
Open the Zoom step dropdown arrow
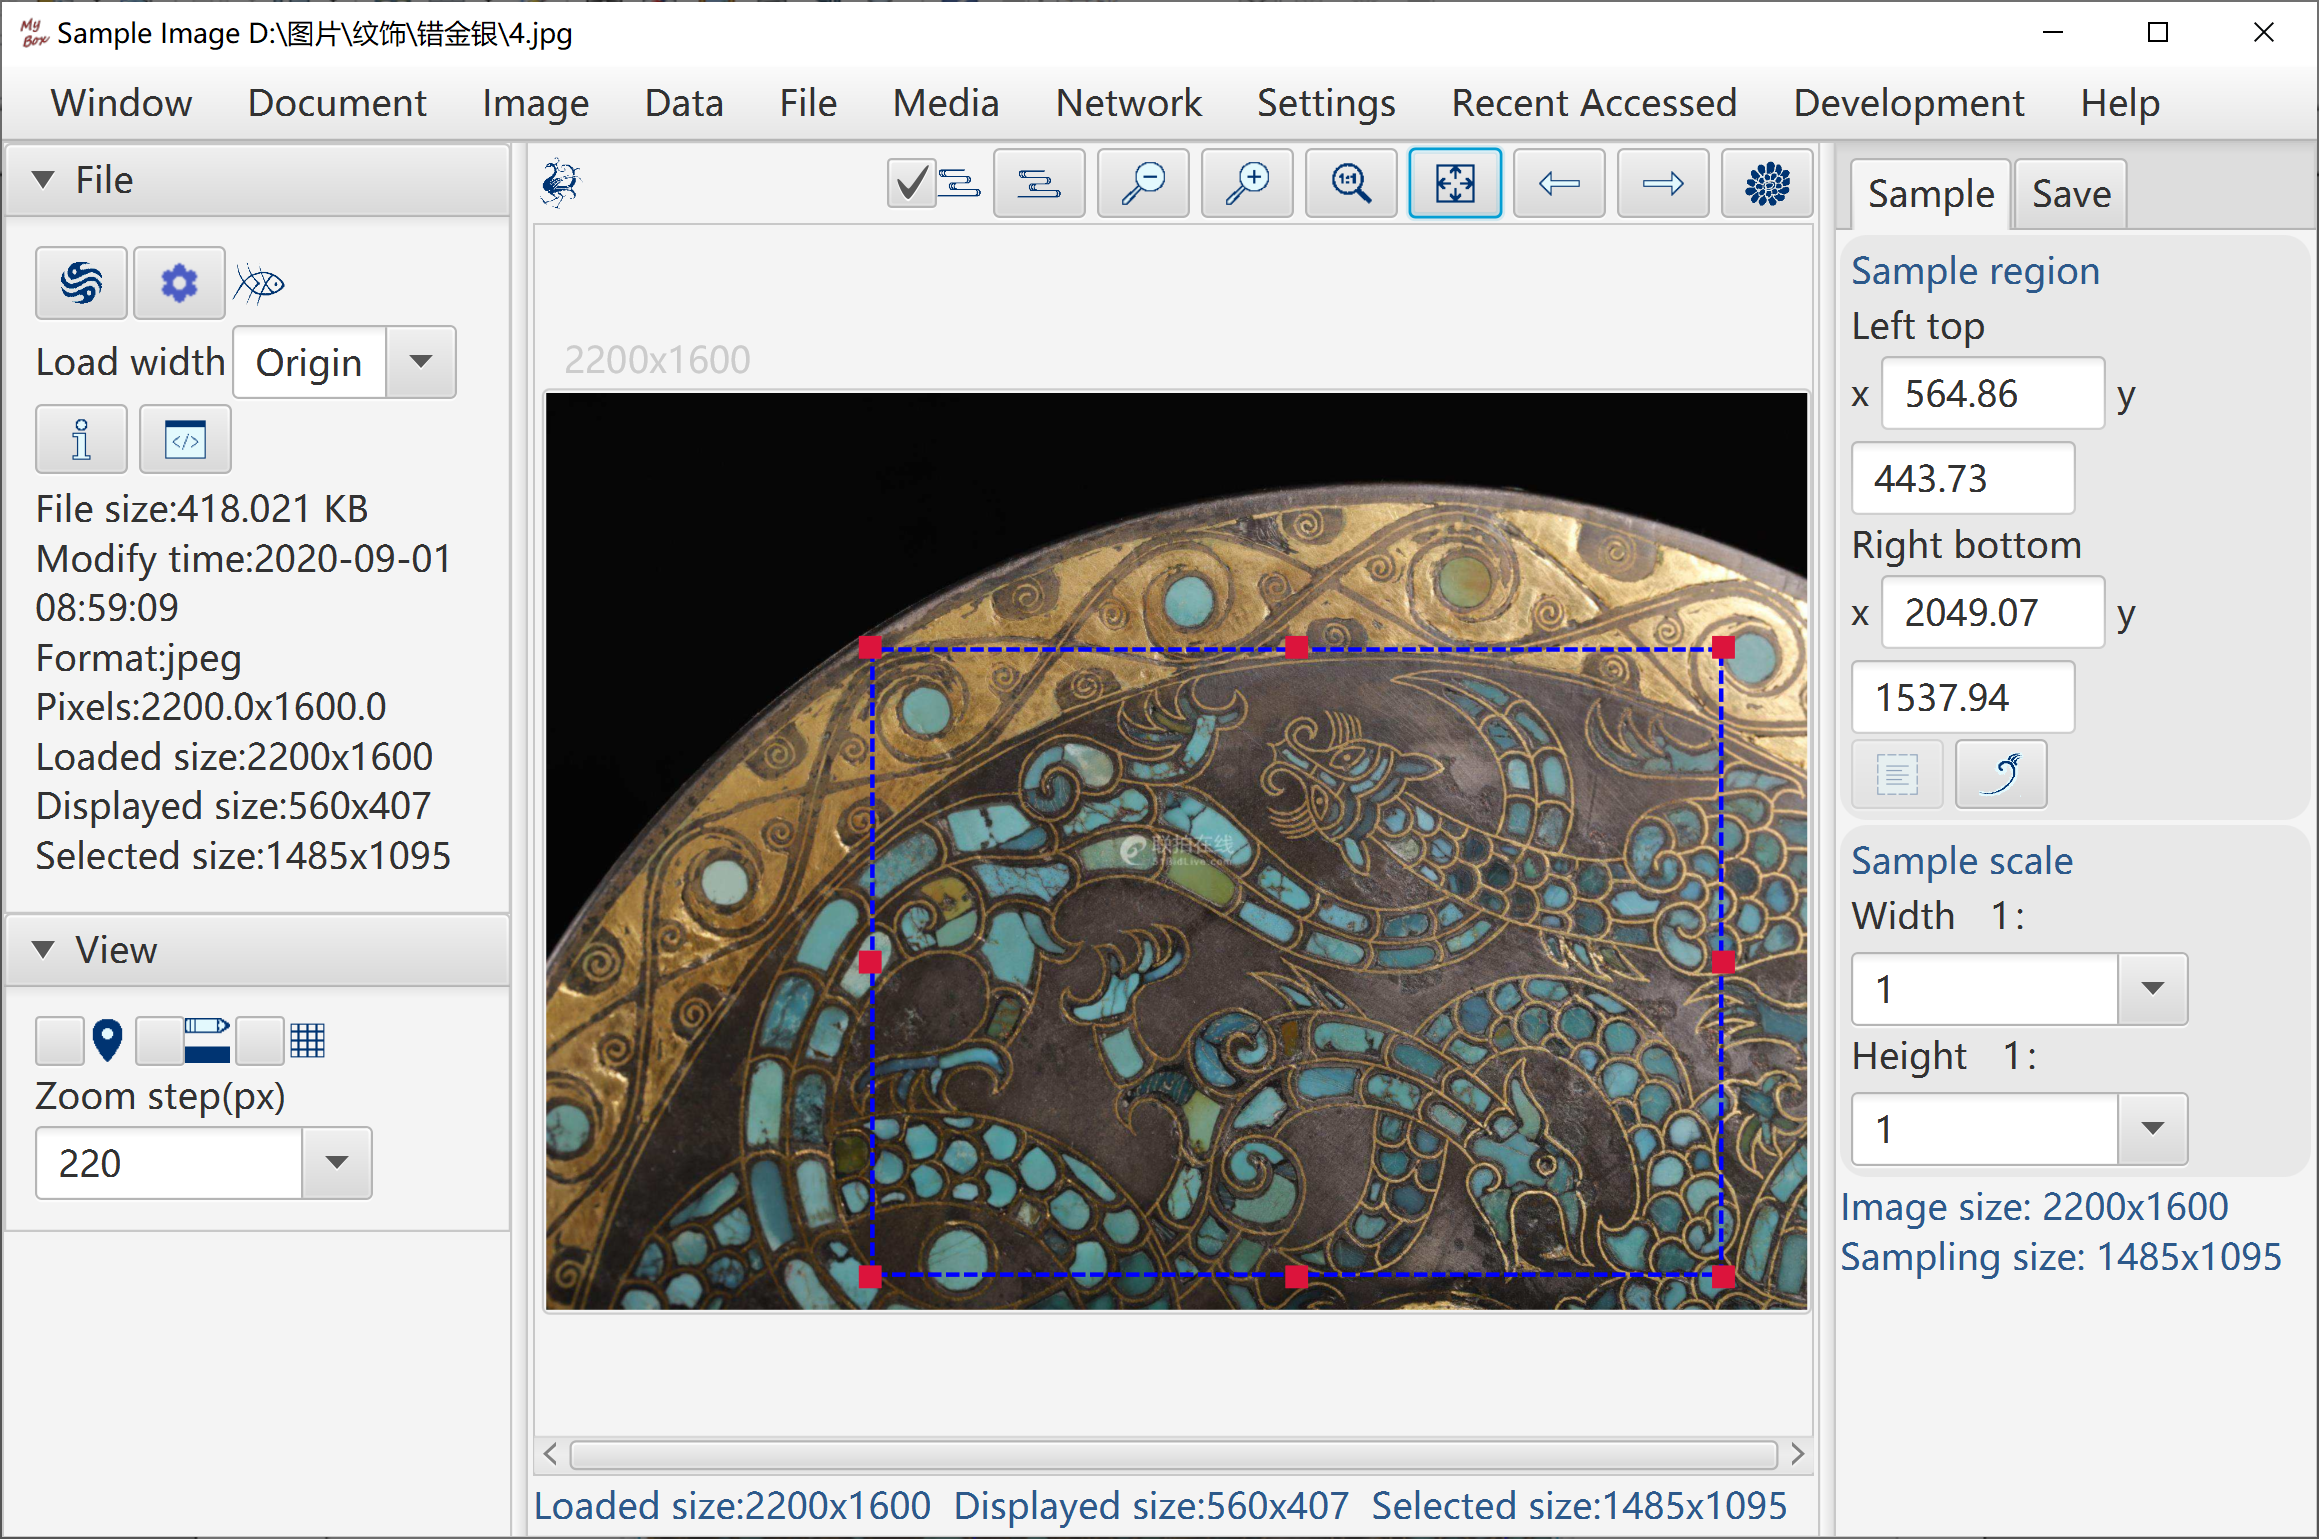[337, 1163]
